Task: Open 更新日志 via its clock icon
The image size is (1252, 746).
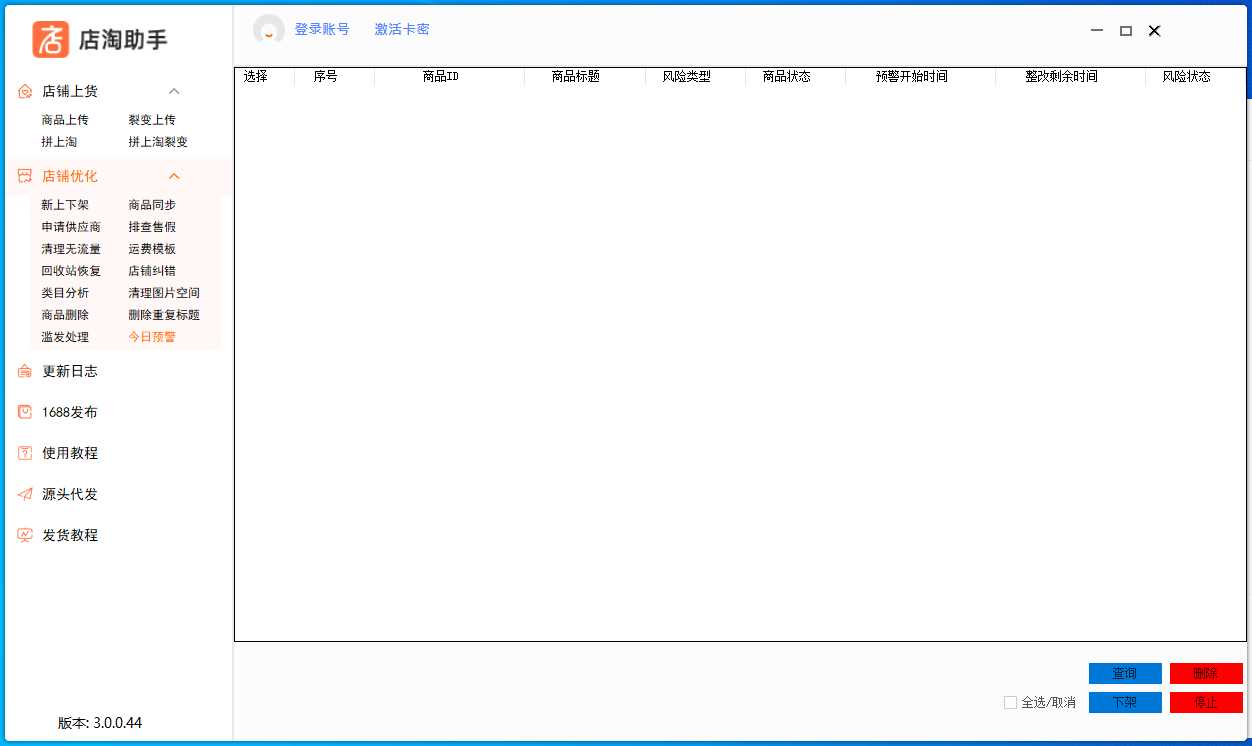Action: tap(23, 371)
